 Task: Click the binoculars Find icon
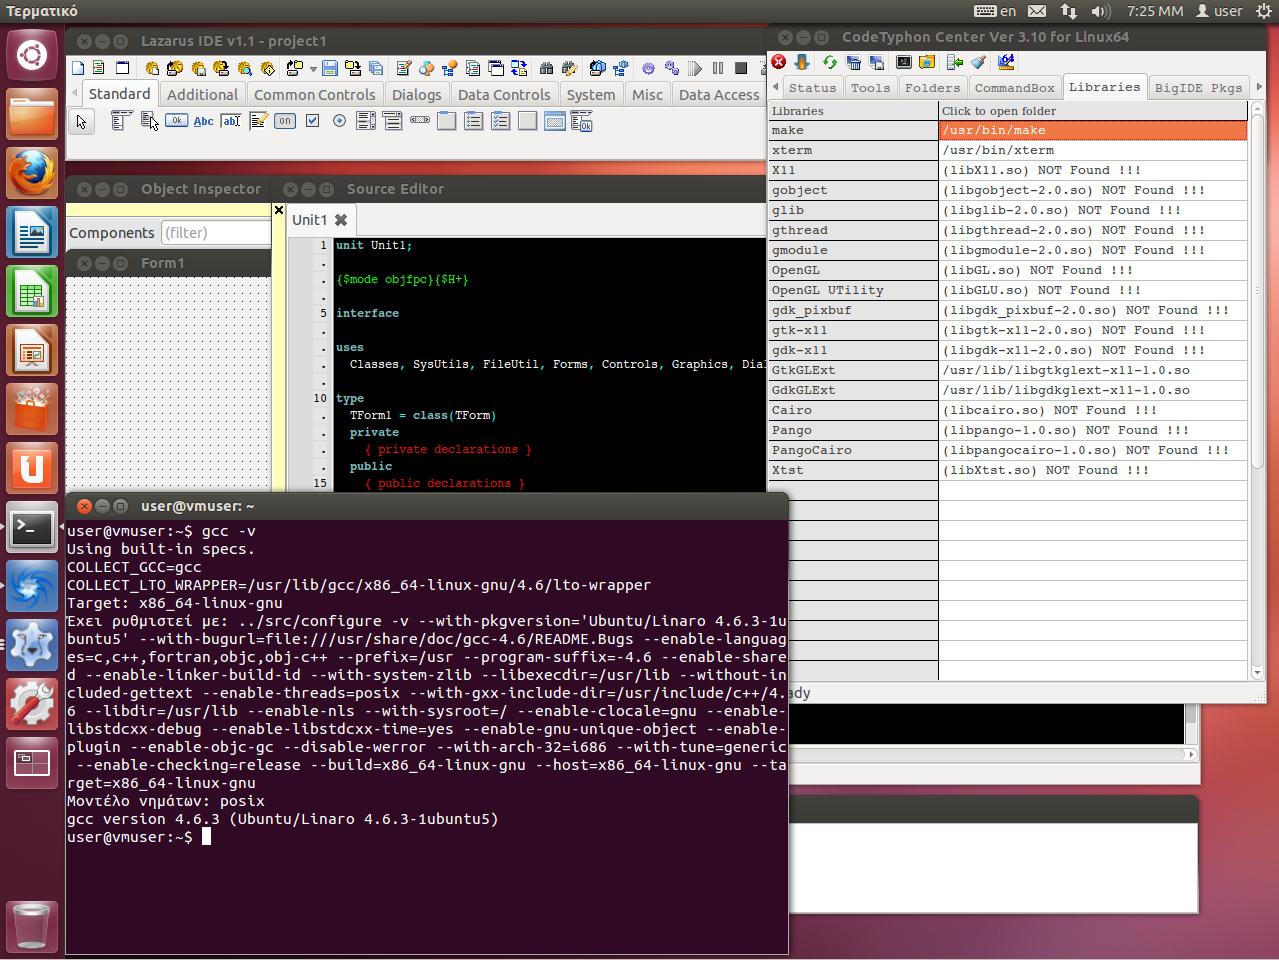(546, 68)
